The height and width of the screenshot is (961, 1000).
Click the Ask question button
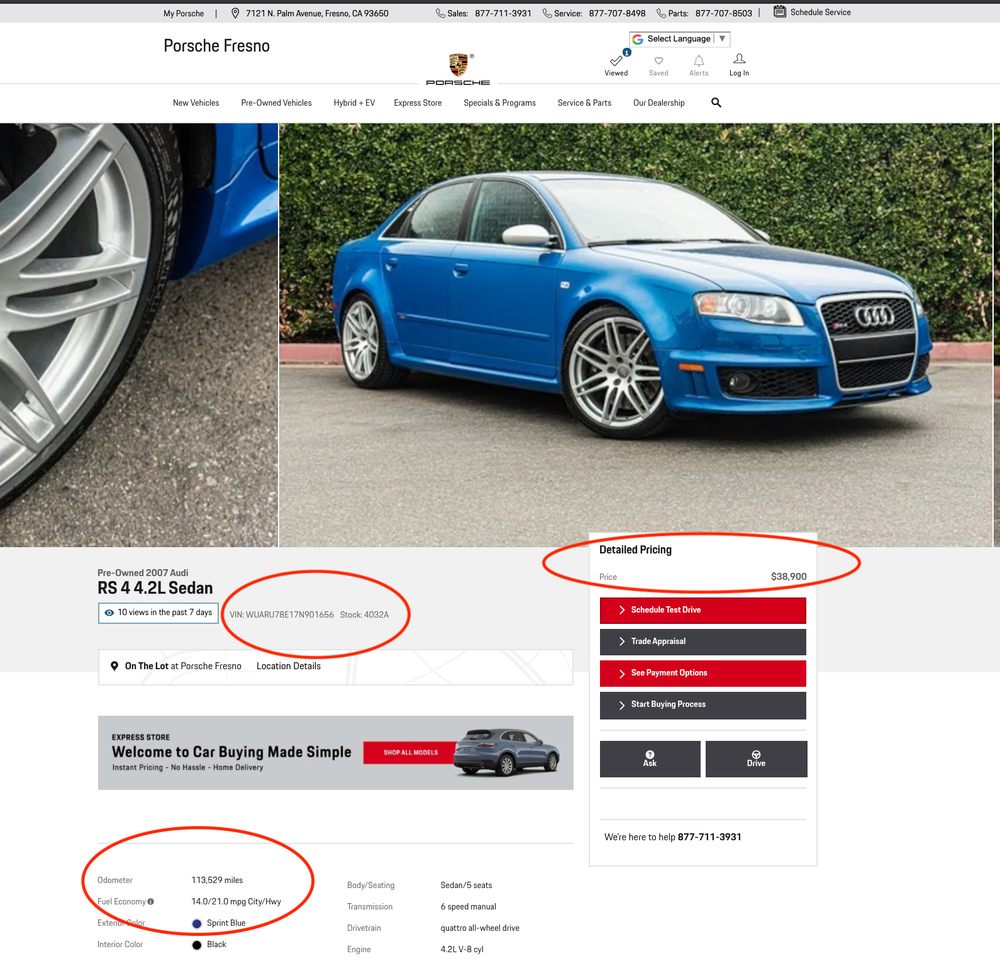(x=650, y=759)
